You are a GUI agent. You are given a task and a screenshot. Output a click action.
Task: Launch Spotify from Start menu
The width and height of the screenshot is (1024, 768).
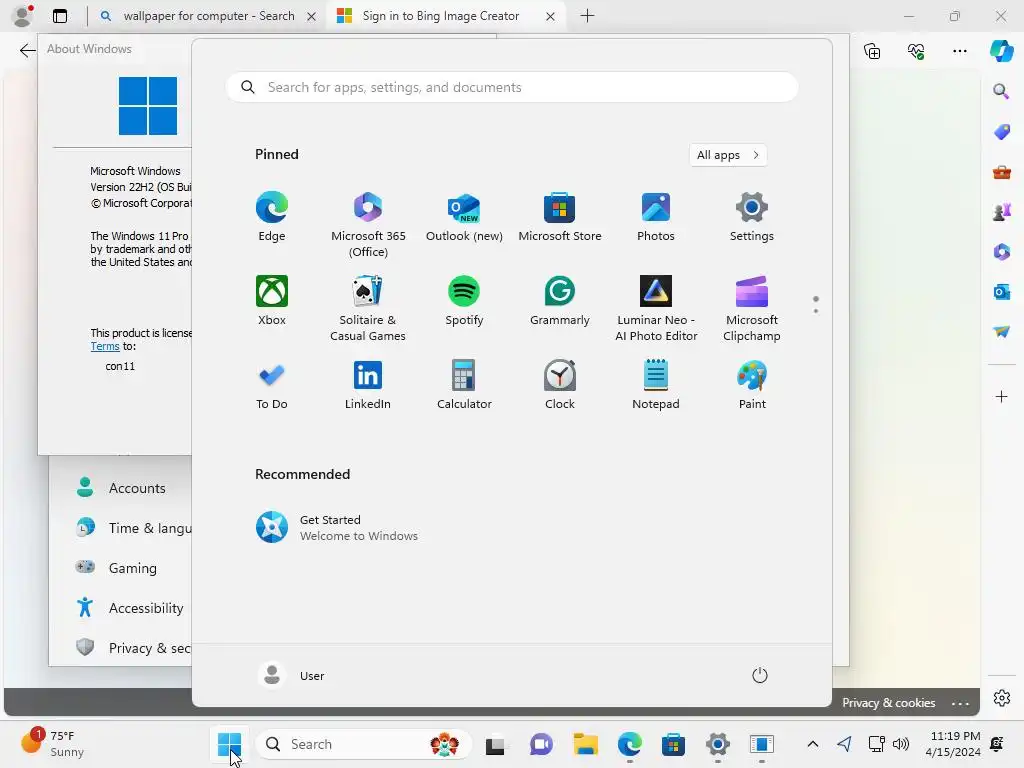click(464, 300)
